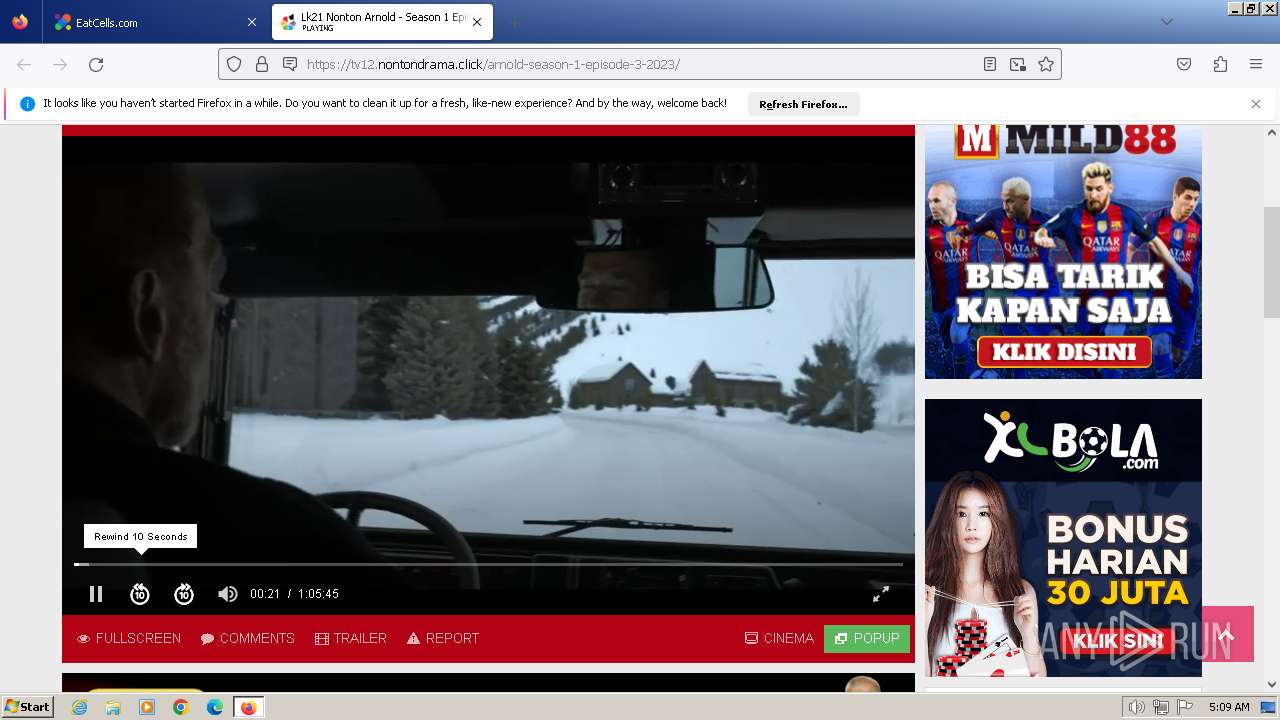
Task: Save page to Pocket
Action: (1184, 64)
